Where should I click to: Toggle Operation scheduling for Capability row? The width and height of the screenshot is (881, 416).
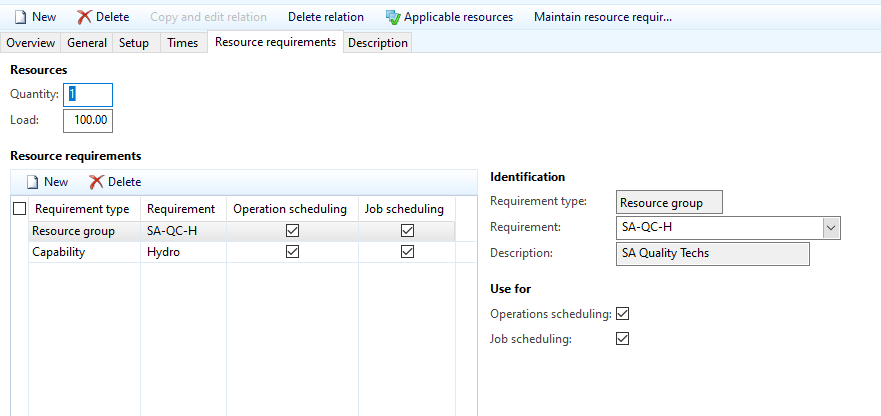point(292,252)
